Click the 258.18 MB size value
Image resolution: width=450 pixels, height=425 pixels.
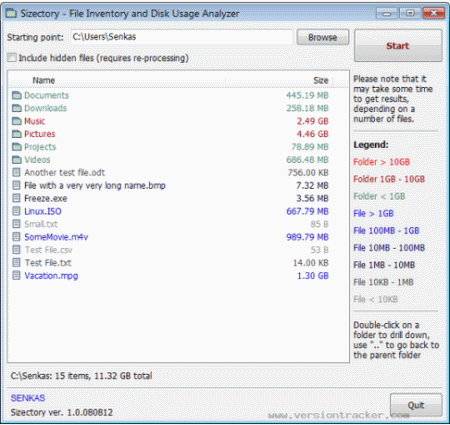(x=307, y=108)
